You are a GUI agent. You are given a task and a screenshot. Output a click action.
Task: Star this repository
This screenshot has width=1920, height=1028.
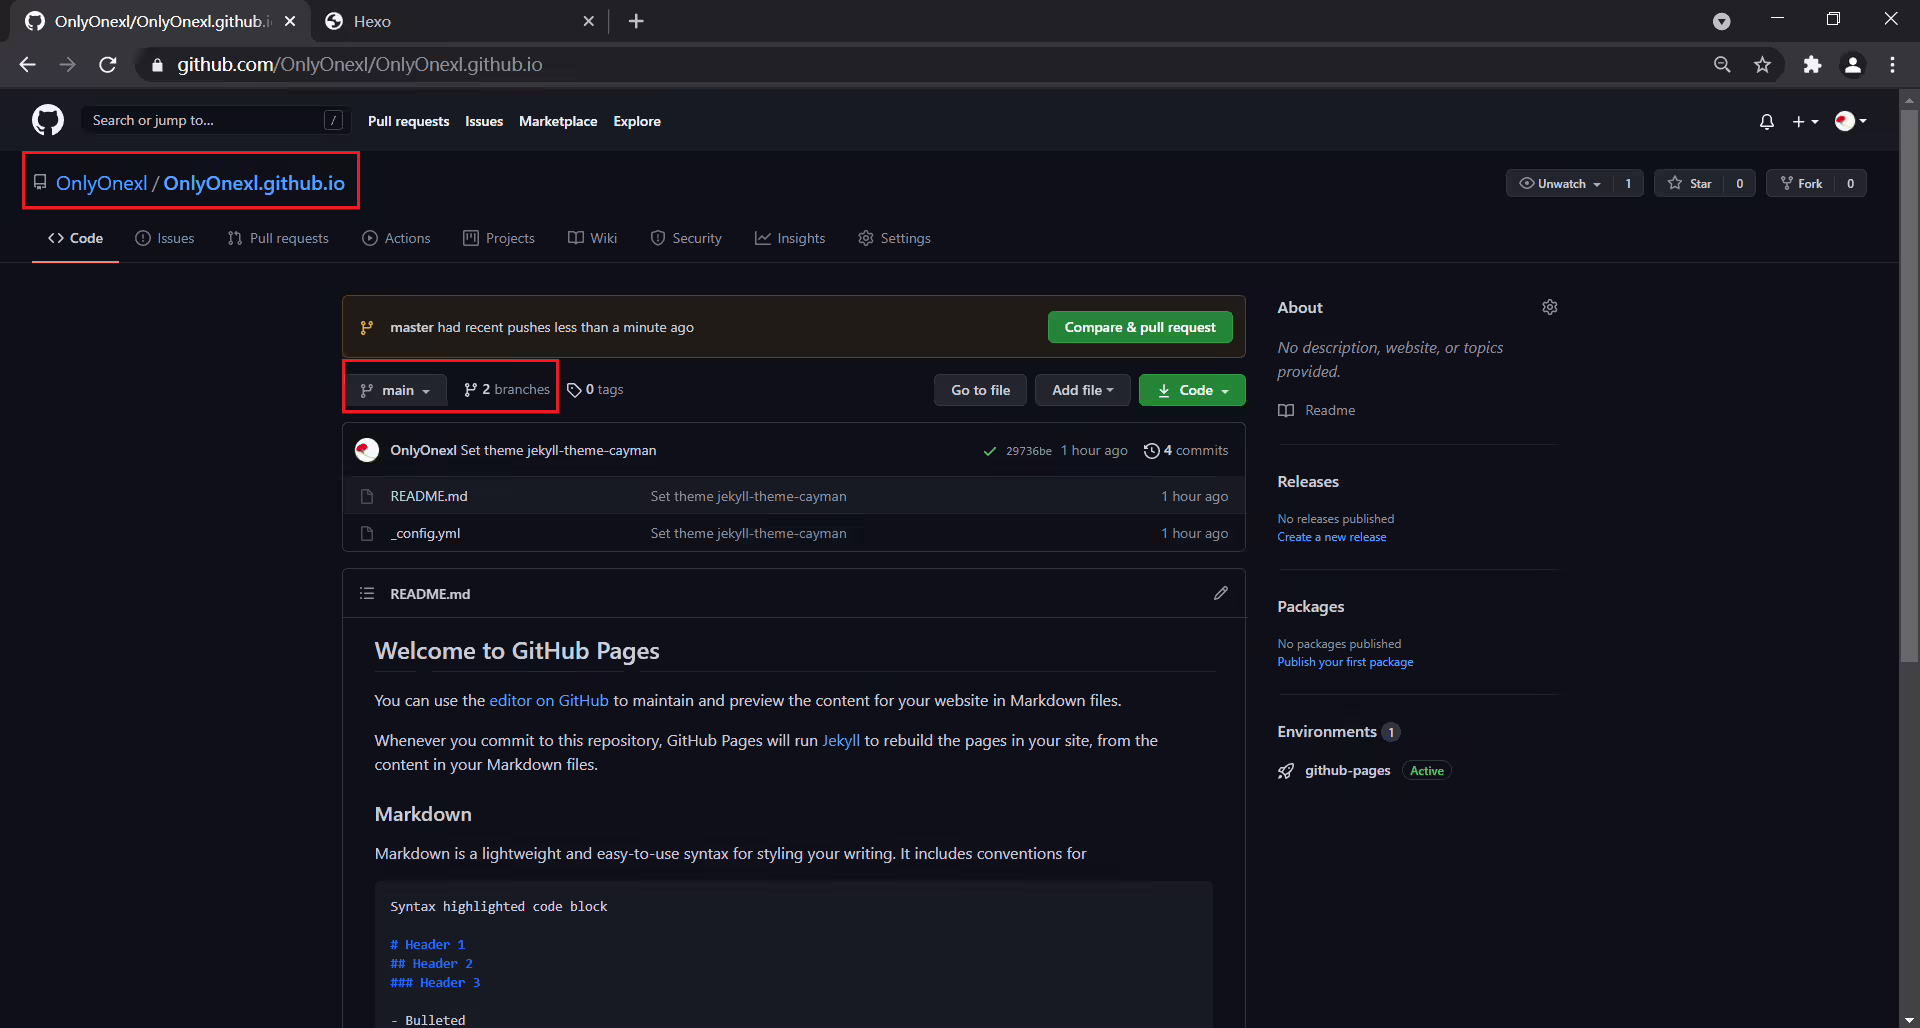pyautogui.click(x=1689, y=183)
